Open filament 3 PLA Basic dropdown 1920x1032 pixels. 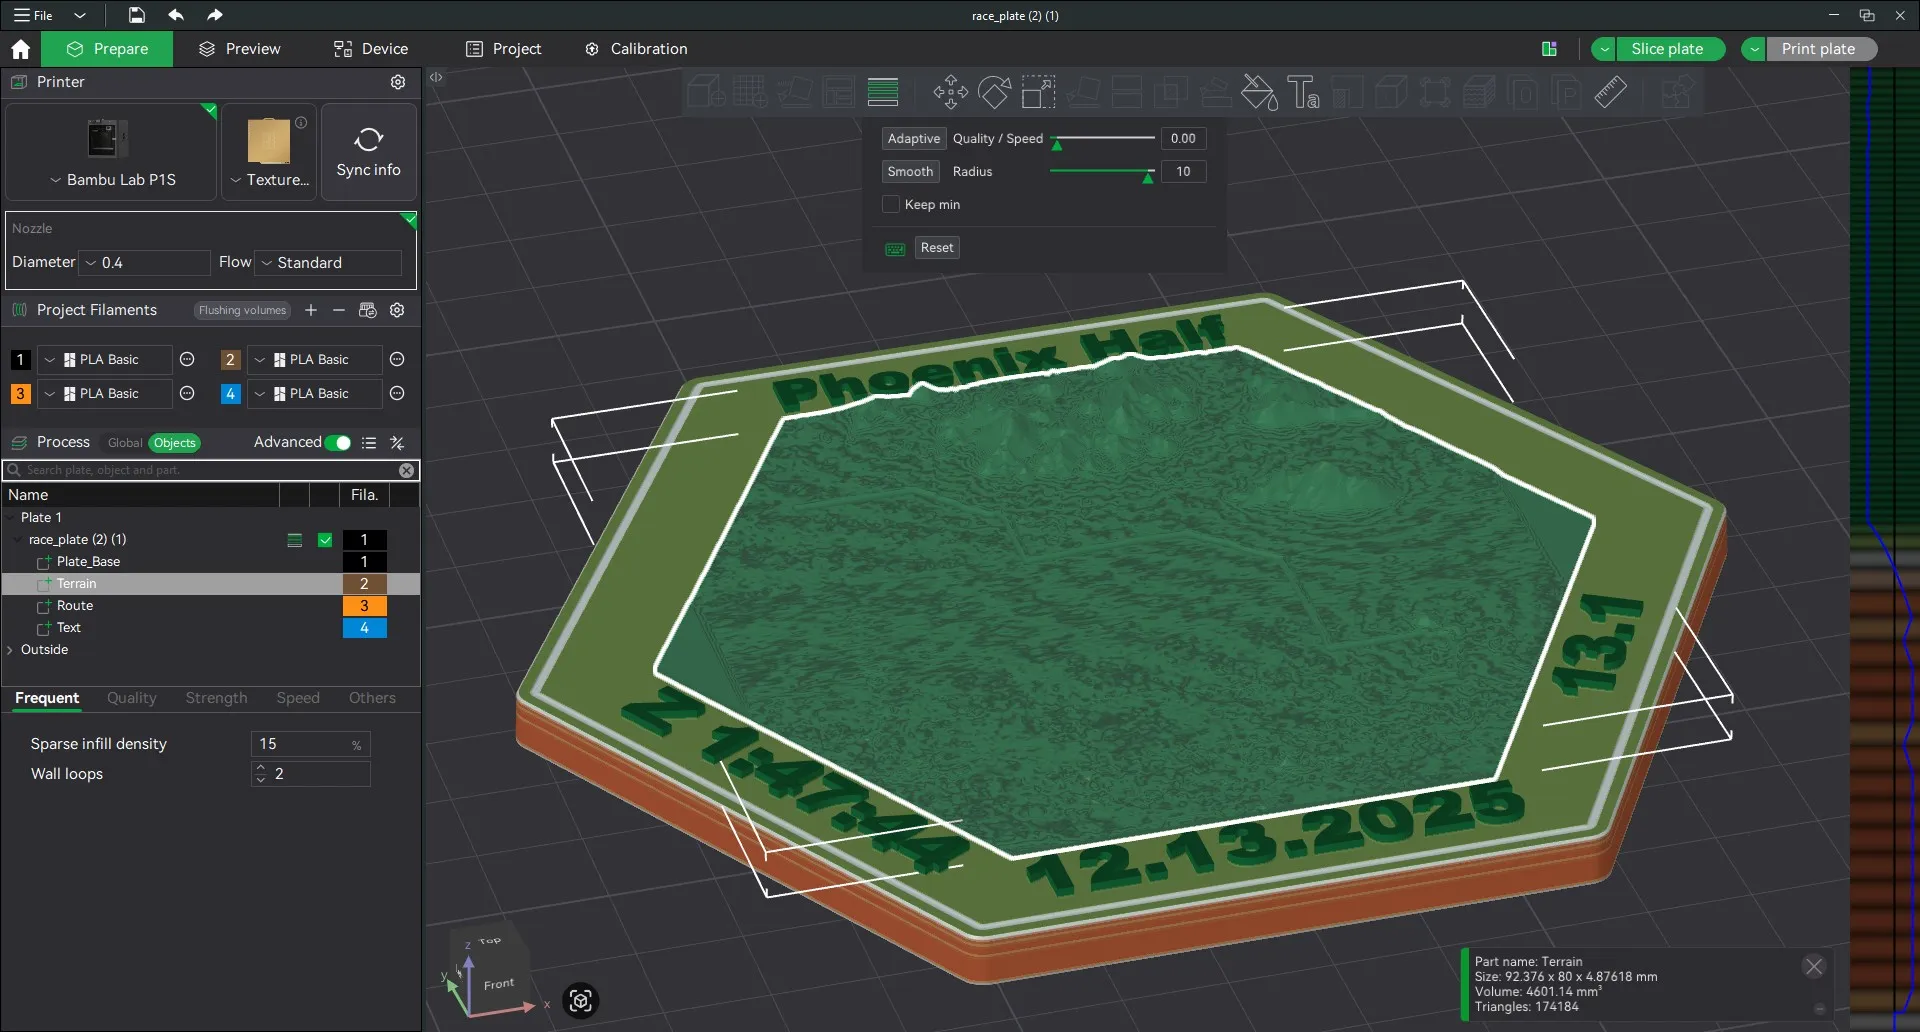tap(104, 394)
